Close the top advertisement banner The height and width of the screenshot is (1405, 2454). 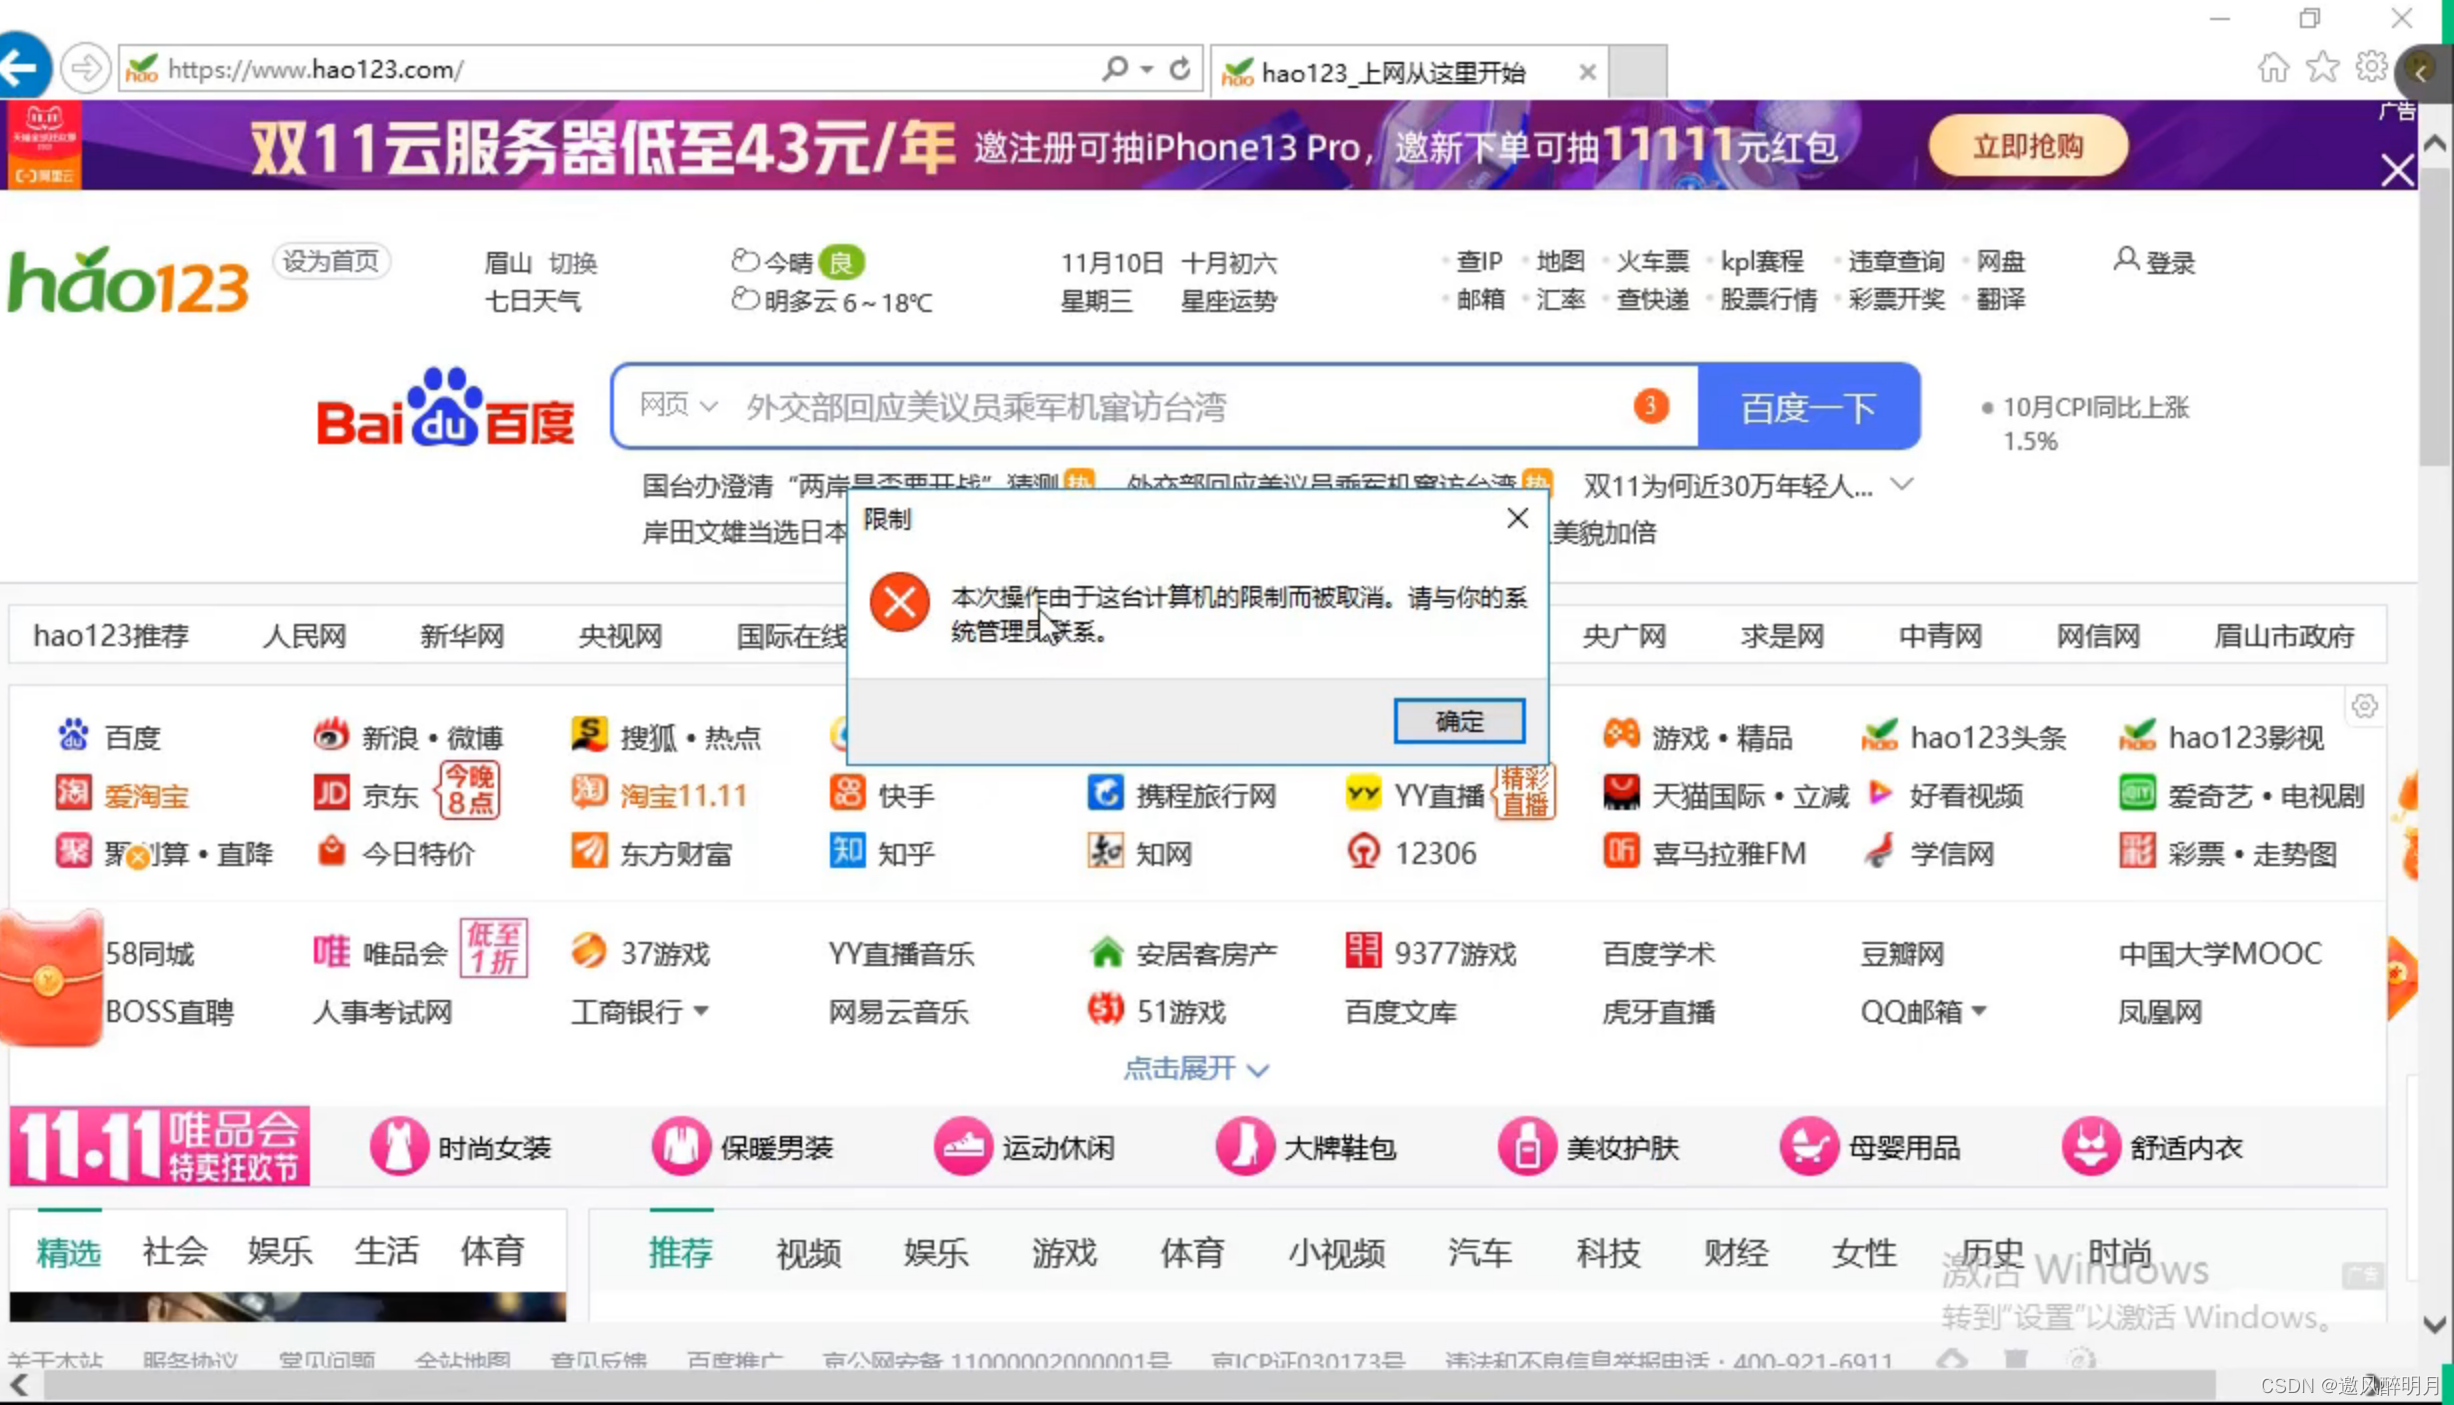point(2398,170)
